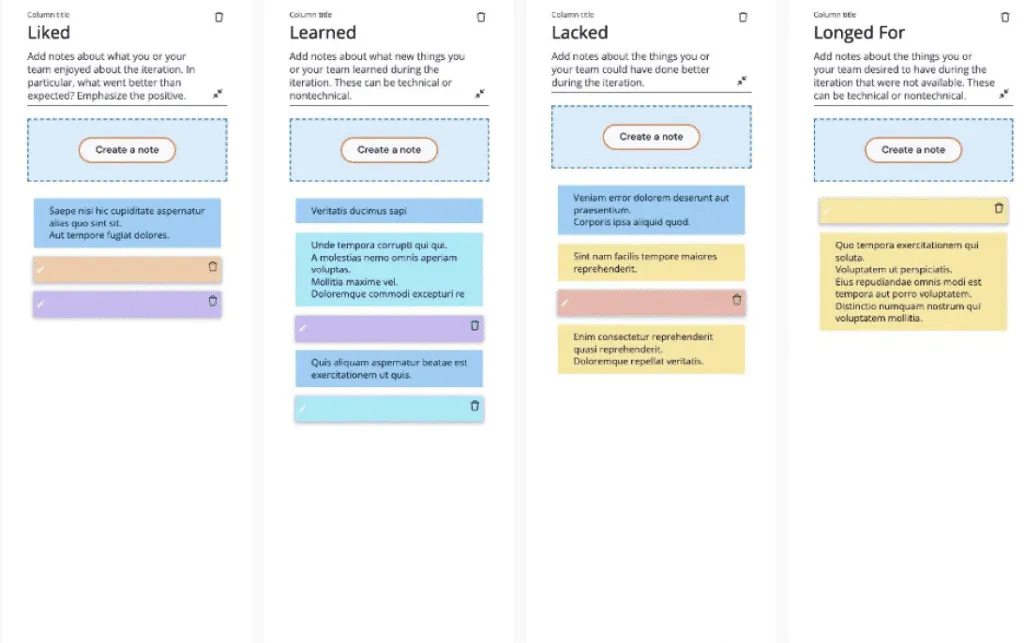The width and height of the screenshot is (1024, 643).
Task: Edit the empty cyan note in Learned via pencil
Action: coord(302,409)
